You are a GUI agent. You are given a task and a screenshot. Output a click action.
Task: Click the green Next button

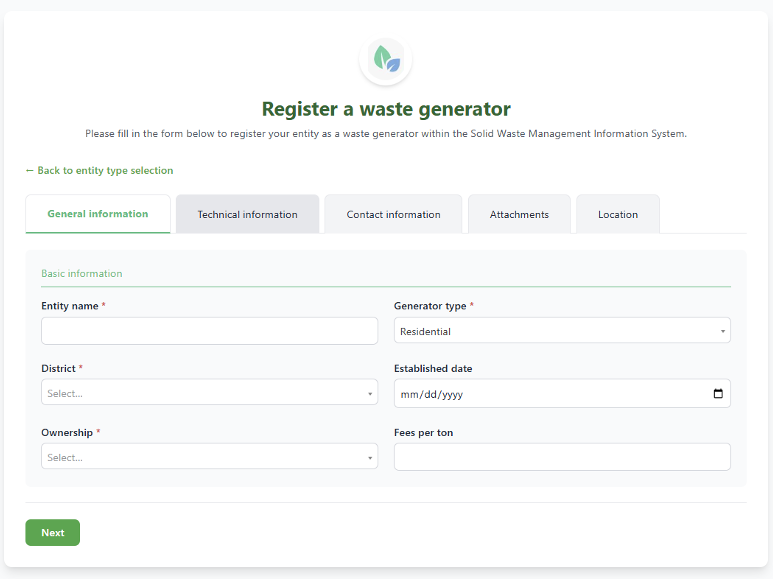[x=53, y=533]
